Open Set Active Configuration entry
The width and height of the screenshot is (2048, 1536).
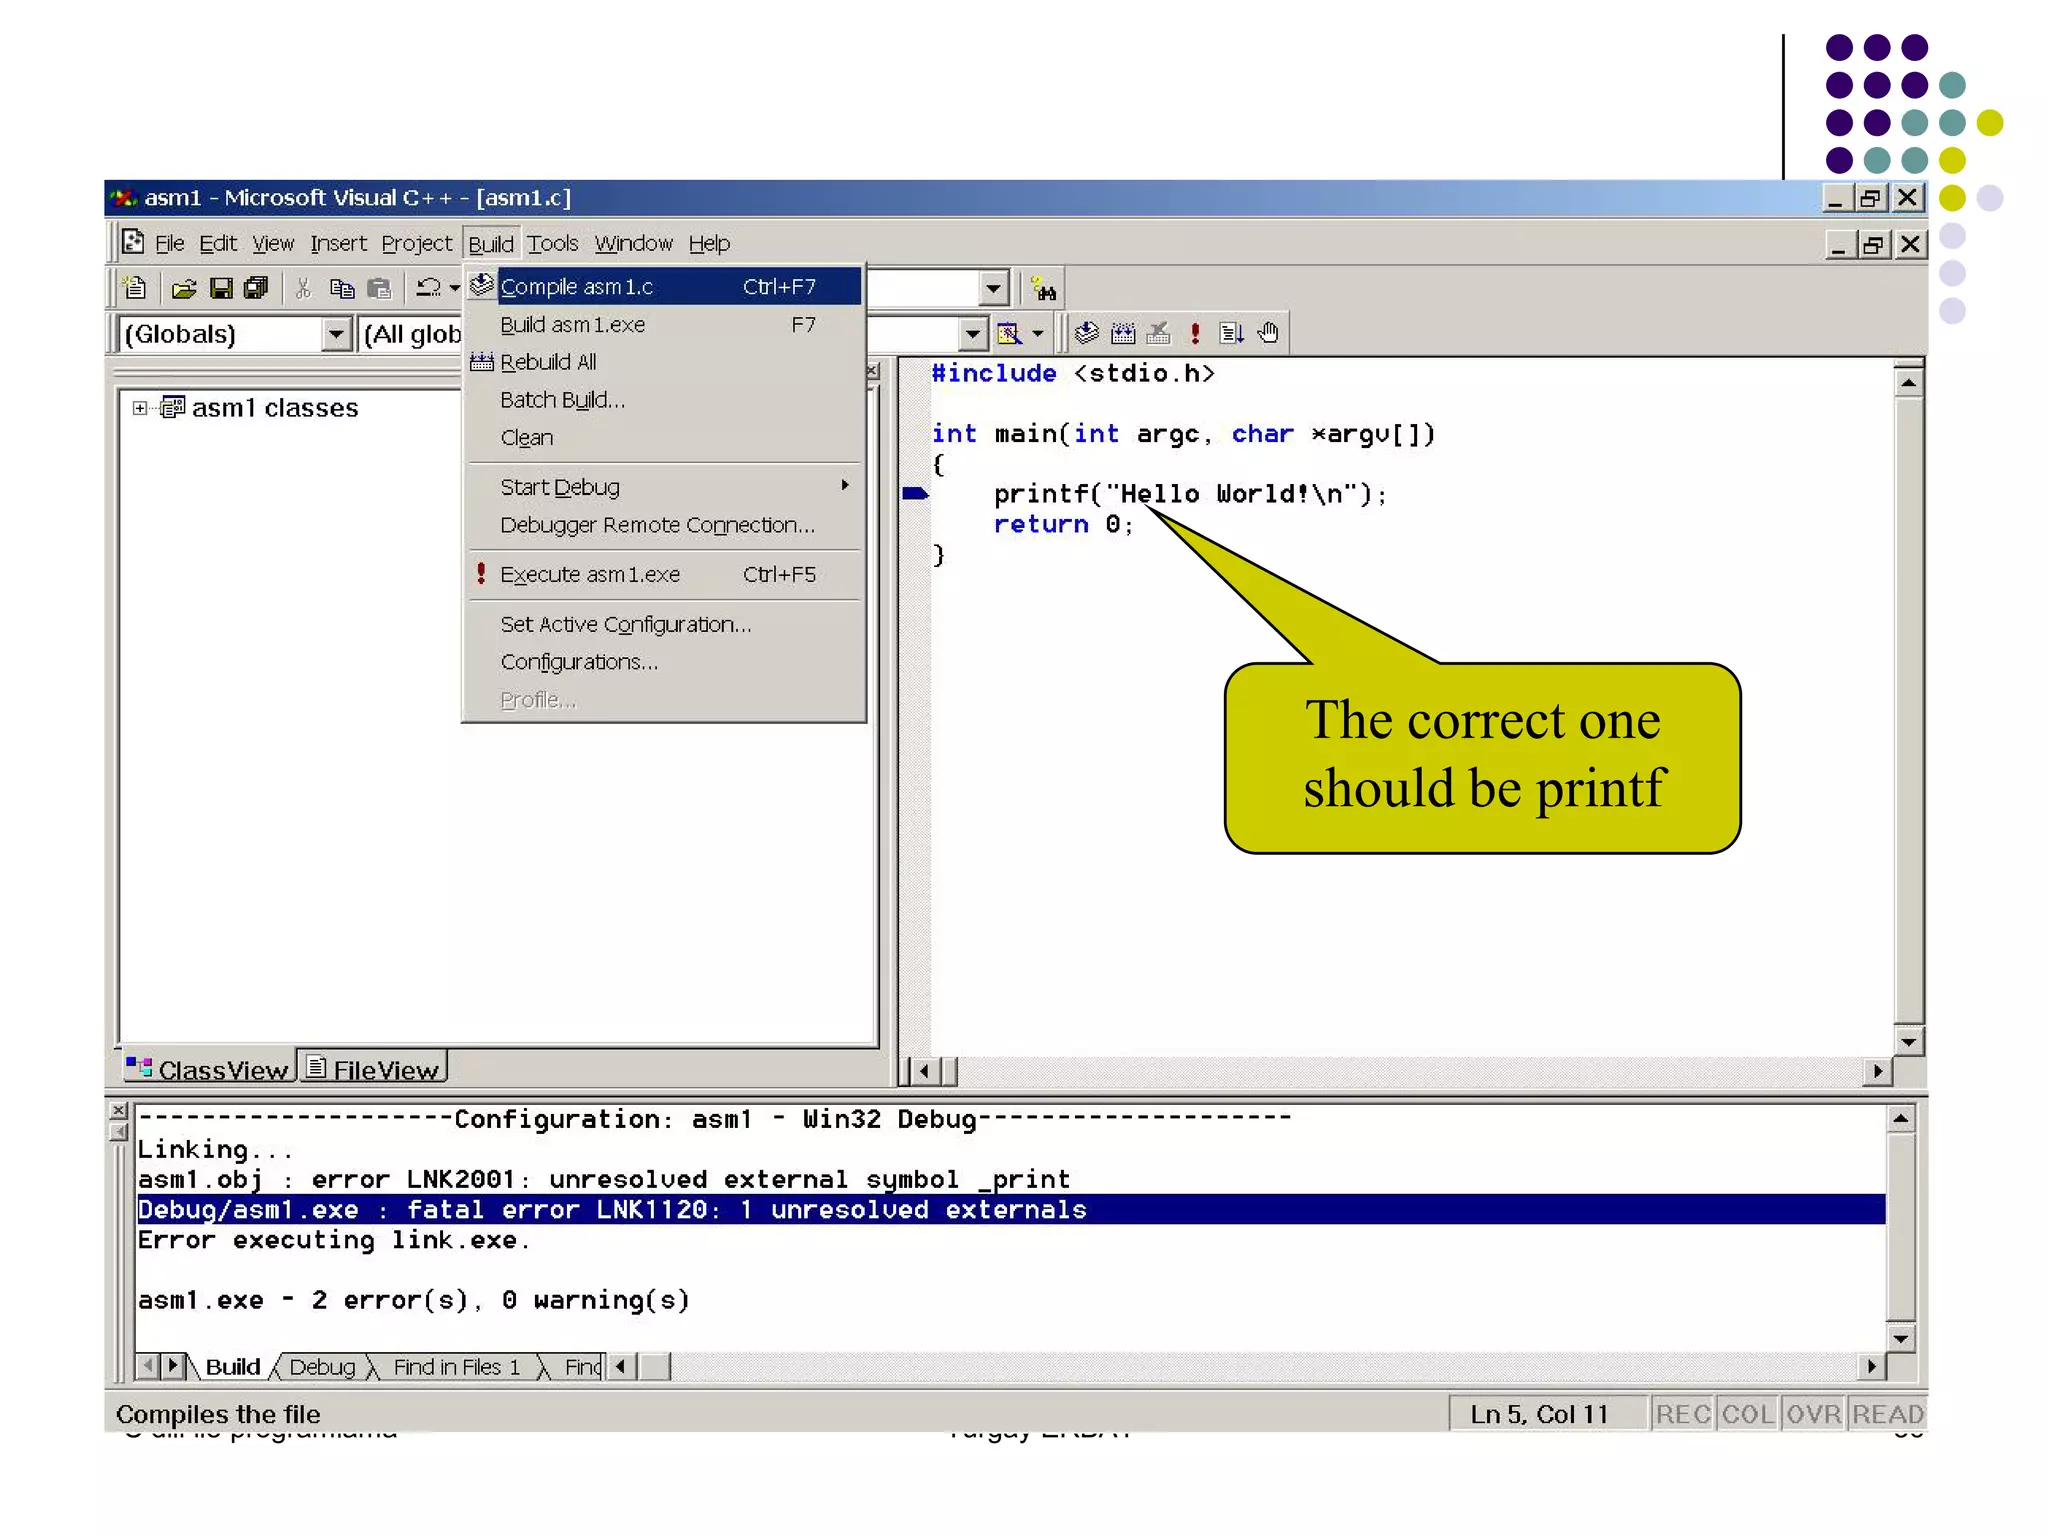tap(665, 625)
